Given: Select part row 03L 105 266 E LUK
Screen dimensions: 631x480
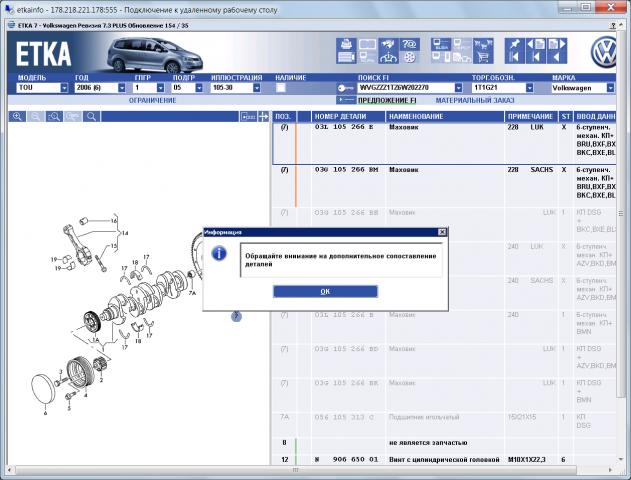Looking at the screenshot, I should coord(444,143).
